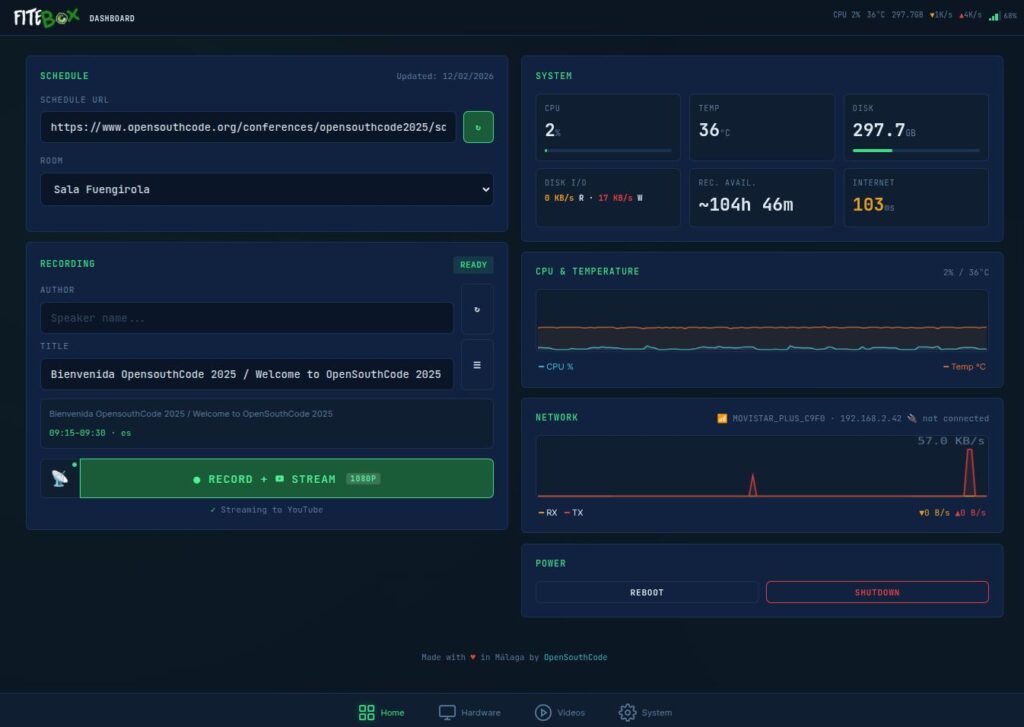The height and width of the screenshot is (727, 1024).
Task: Click the Videos play circle icon
Action: tap(543, 712)
